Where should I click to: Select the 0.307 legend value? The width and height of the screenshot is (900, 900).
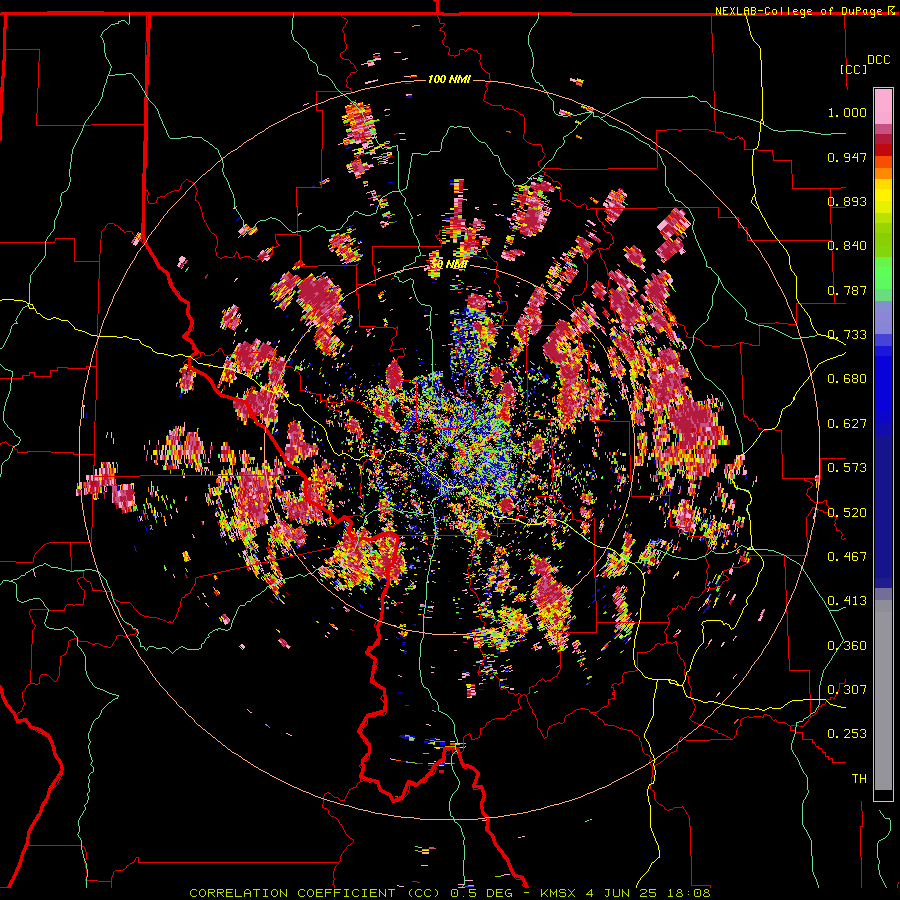click(847, 689)
